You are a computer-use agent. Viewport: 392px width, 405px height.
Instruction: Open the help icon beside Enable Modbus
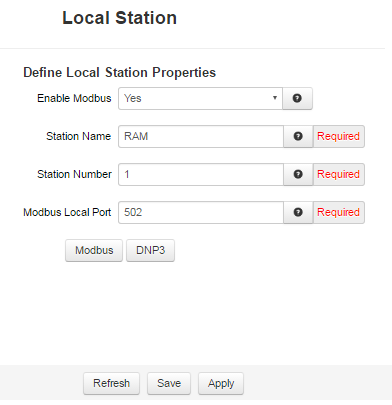click(297, 98)
